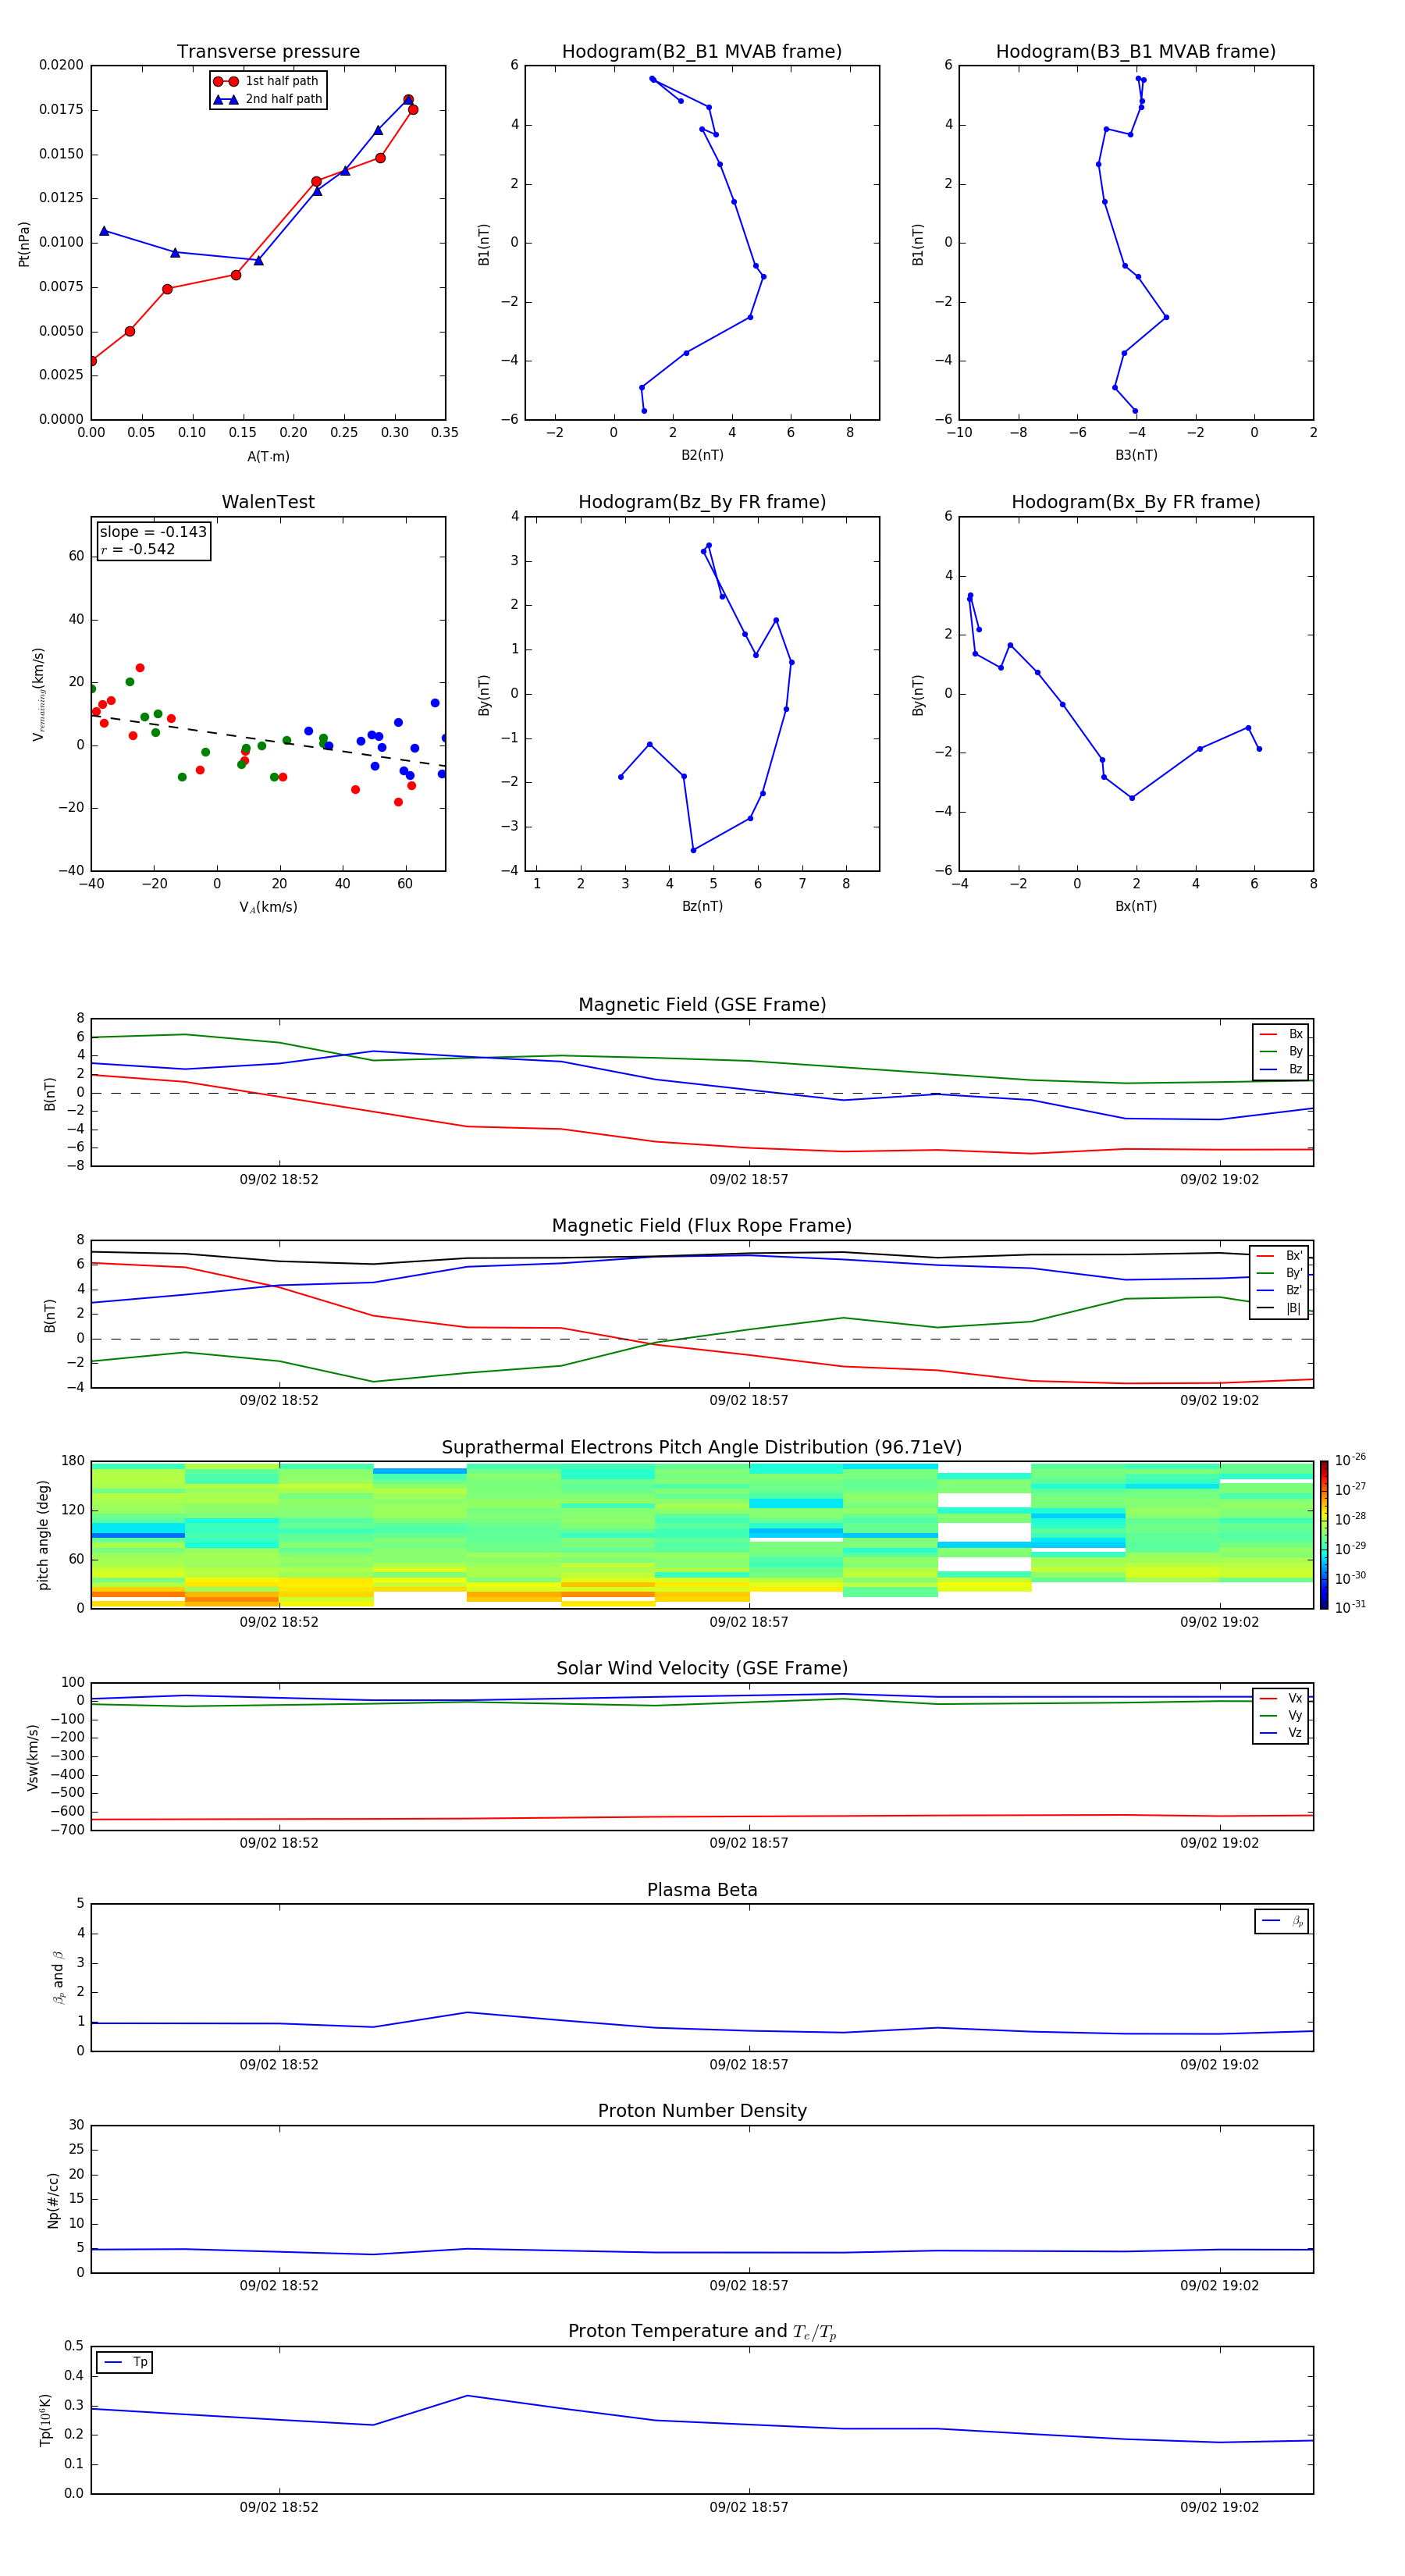Select the 'Hodogram(B2_B1 MVAB frame)' title
Viewport: 1405px width, 2576px height.
pyautogui.click(x=702, y=52)
